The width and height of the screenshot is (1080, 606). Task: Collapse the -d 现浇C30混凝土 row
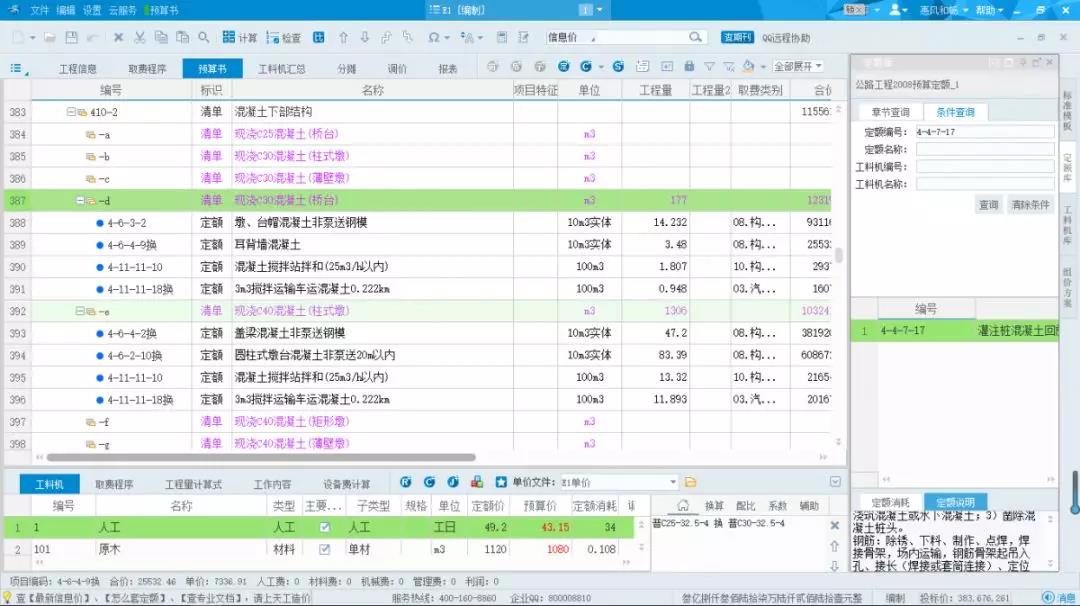click(81, 201)
